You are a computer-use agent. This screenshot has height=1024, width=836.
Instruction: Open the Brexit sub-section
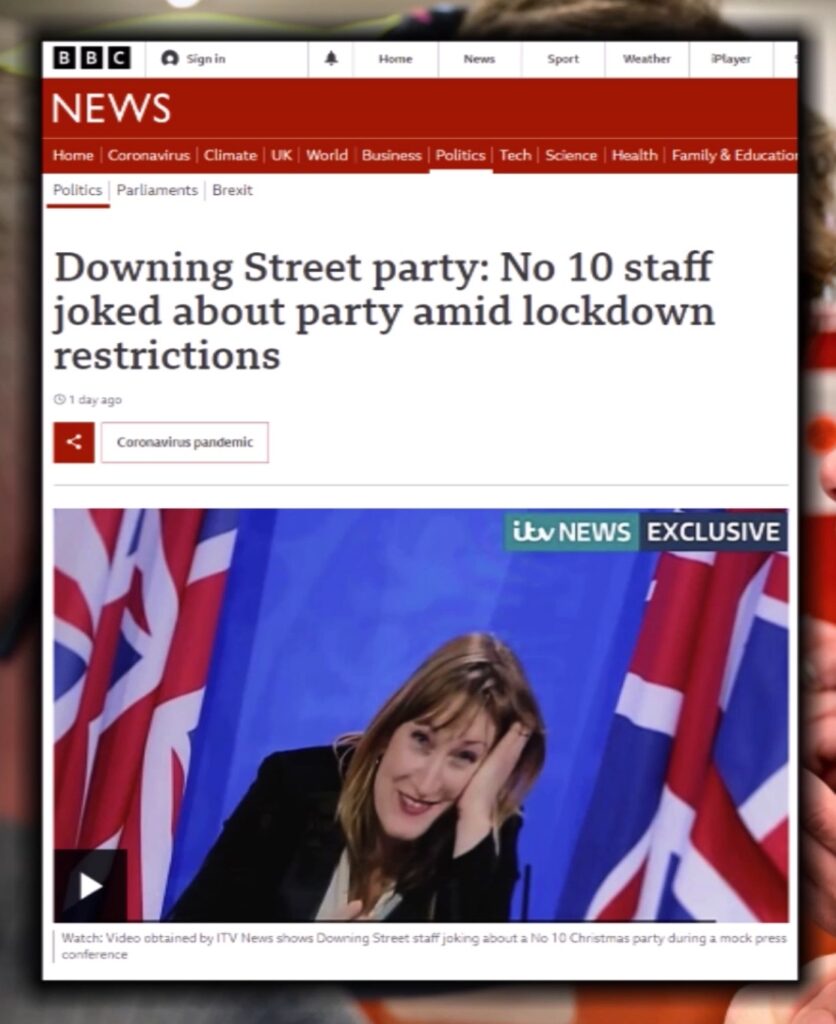click(232, 190)
